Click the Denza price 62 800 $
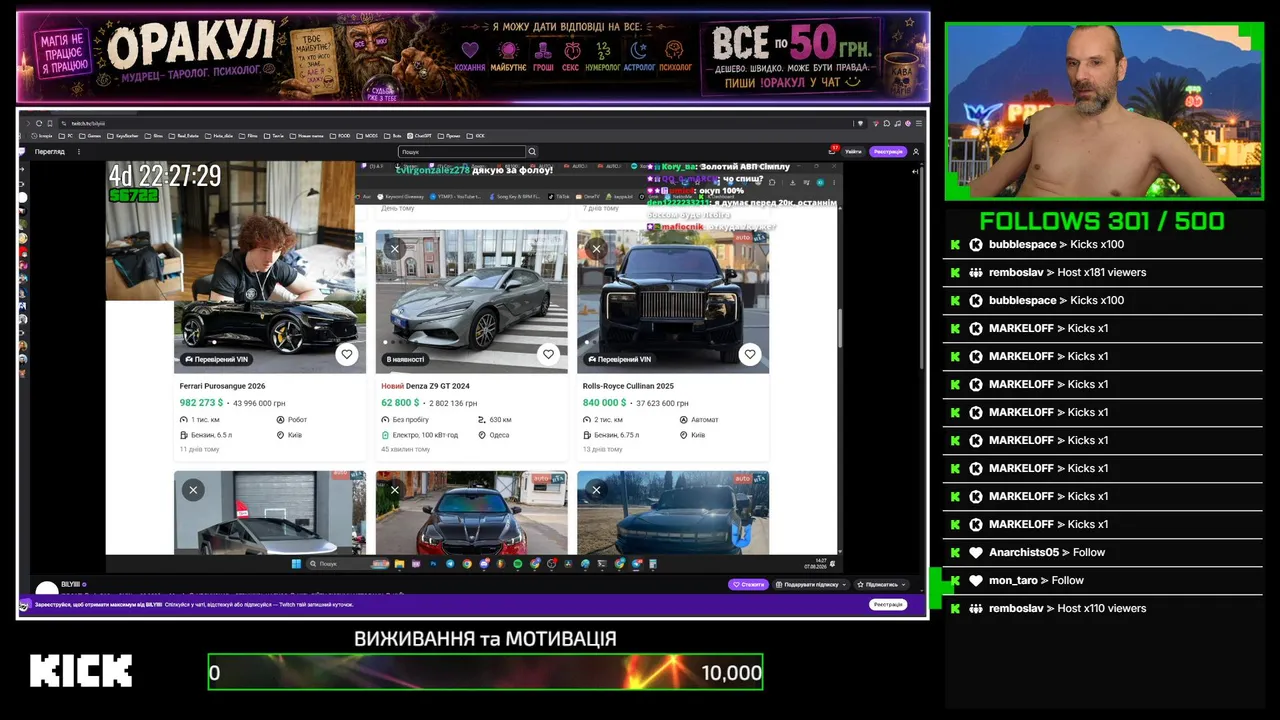The height and width of the screenshot is (720, 1280). [x=398, y=403]
